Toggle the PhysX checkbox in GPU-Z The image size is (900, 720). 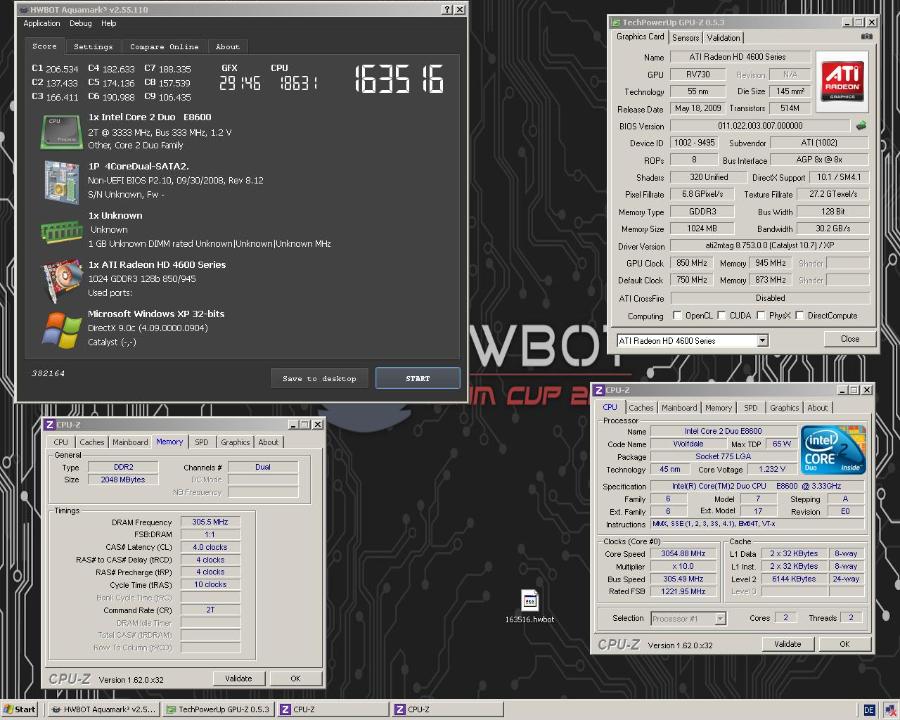point(761,315)
